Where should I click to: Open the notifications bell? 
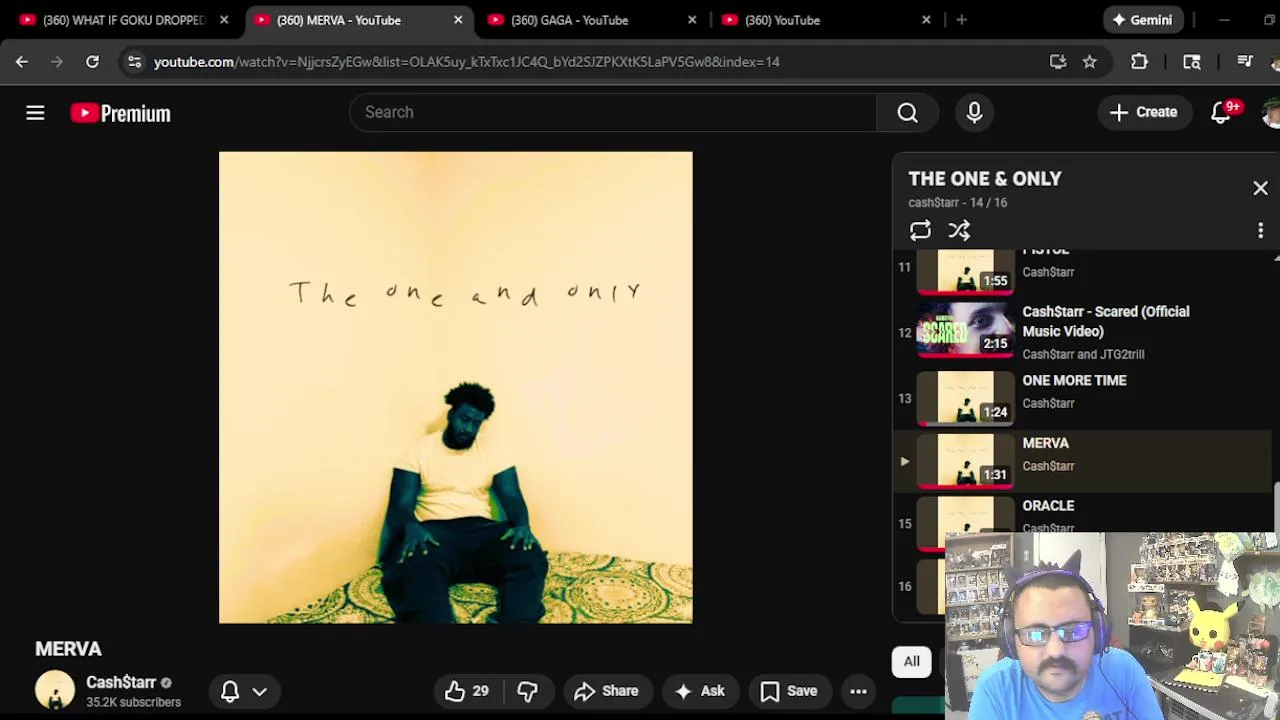1221,113
